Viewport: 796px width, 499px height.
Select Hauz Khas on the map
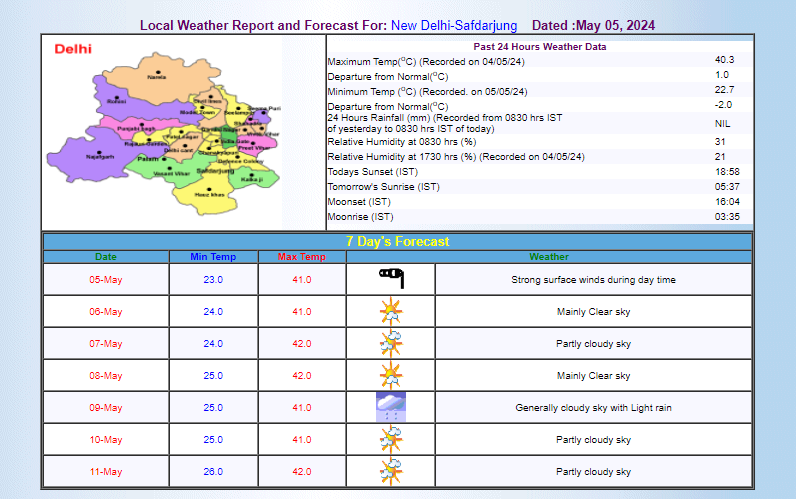(209, 193)
